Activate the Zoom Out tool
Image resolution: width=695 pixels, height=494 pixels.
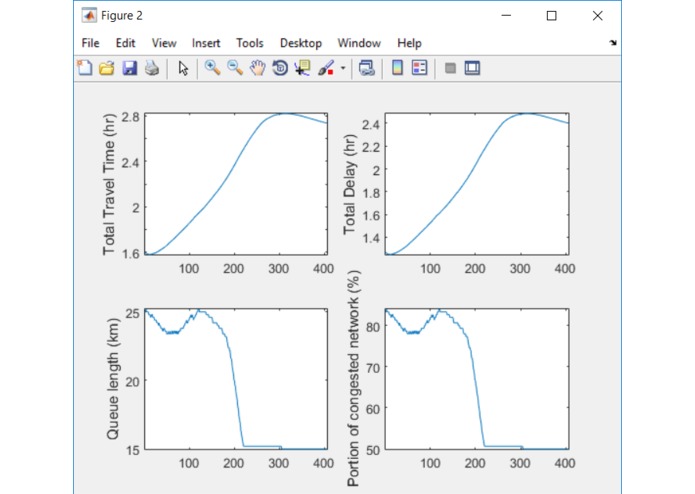235,68
